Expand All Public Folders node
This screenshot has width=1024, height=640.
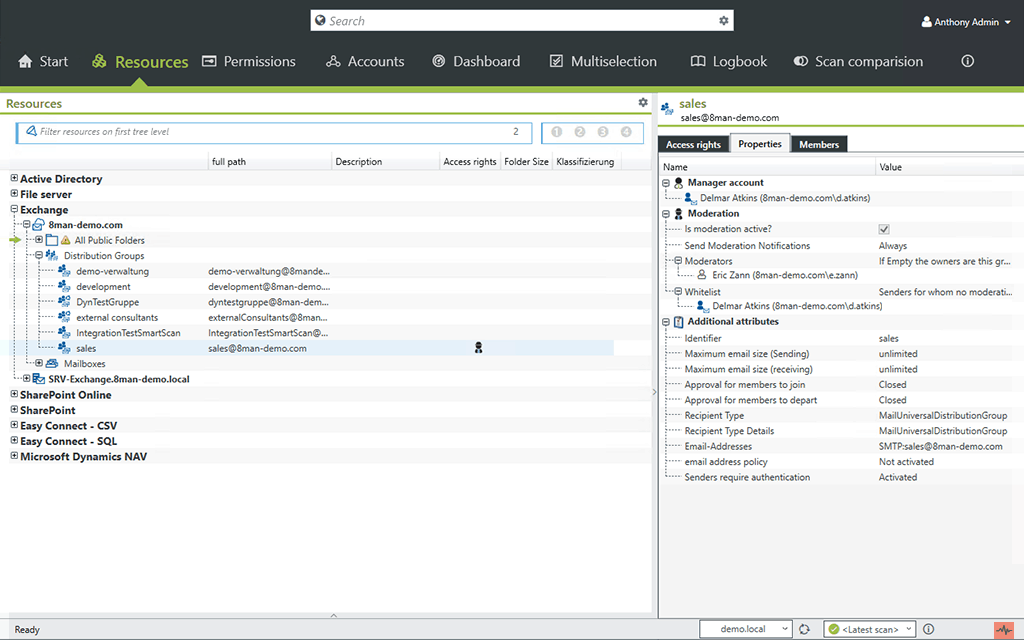coord(39,240)
